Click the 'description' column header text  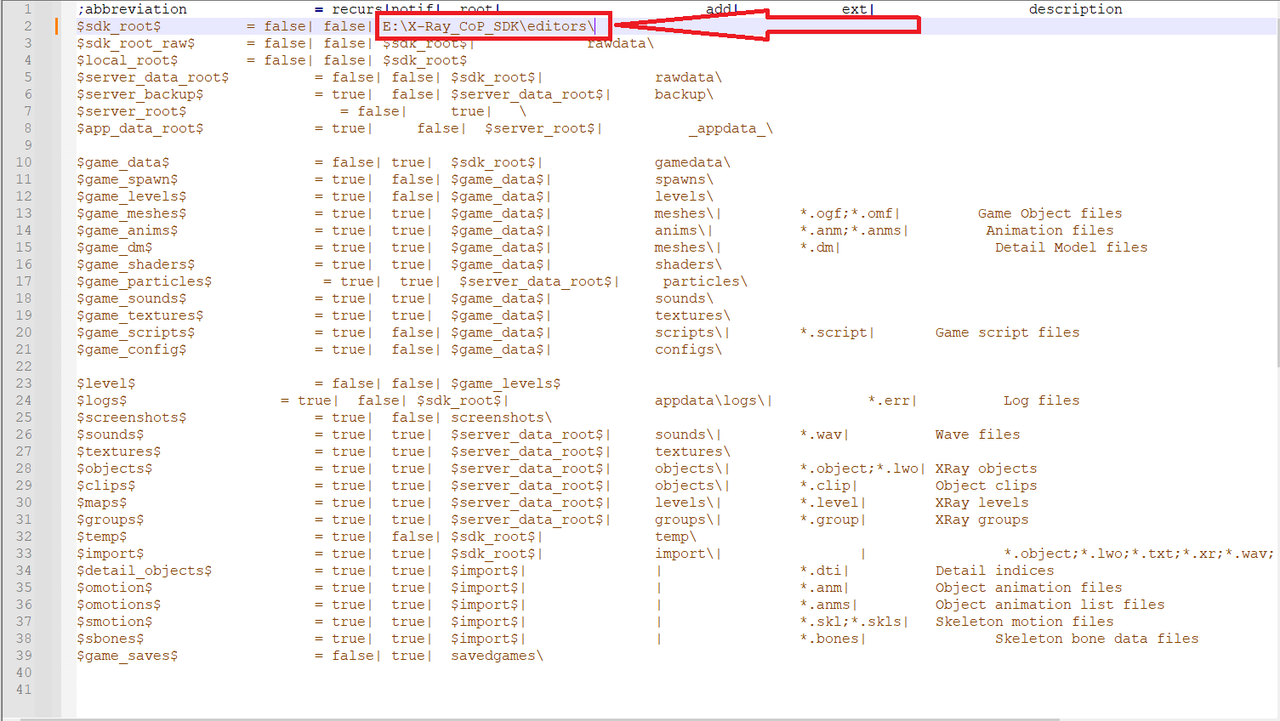coord(1076,9)
